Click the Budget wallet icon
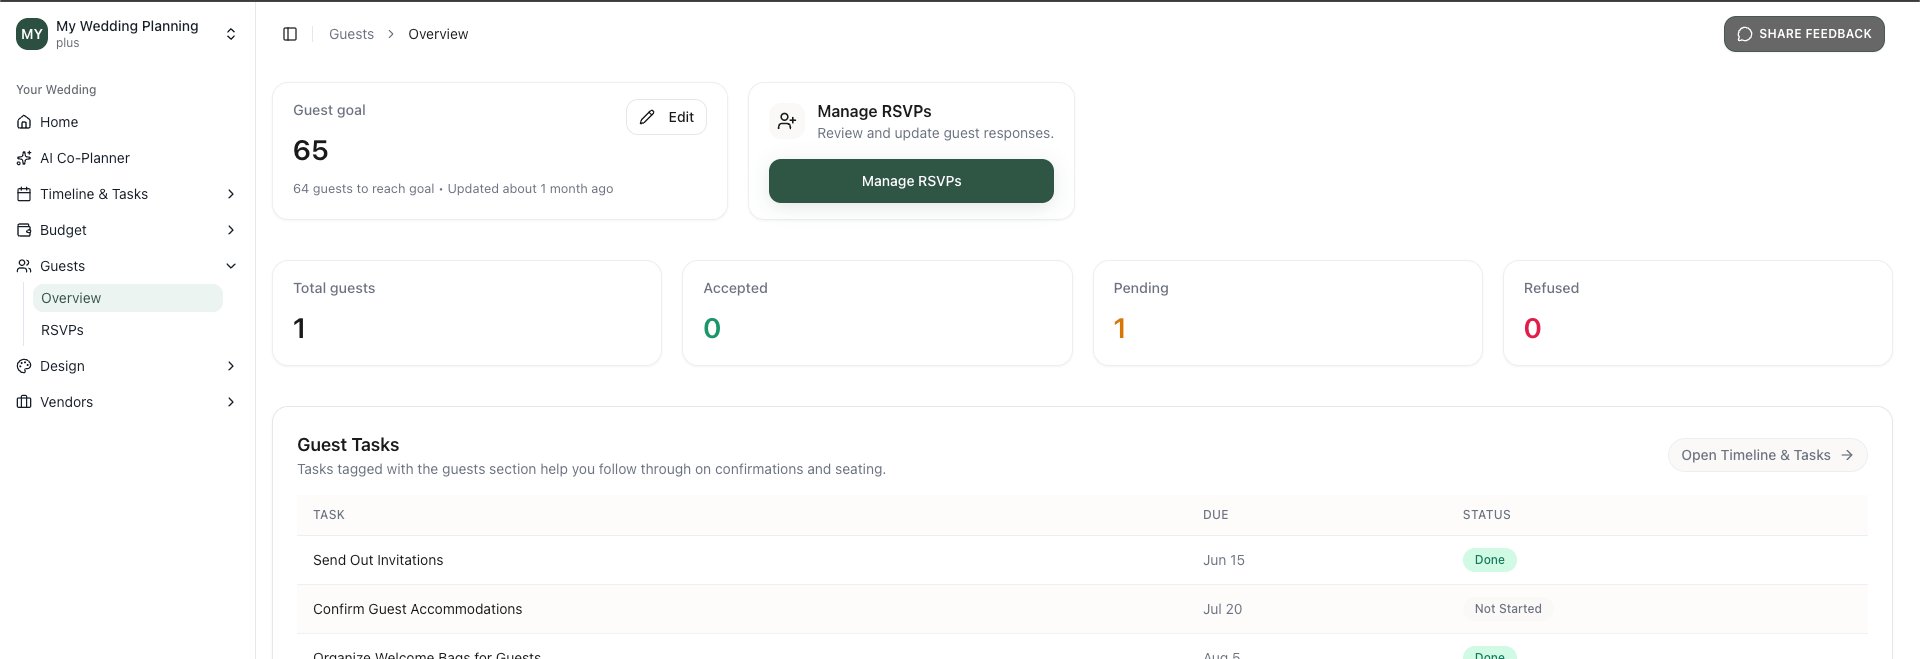1920x659 pixels. coord(24,230)
